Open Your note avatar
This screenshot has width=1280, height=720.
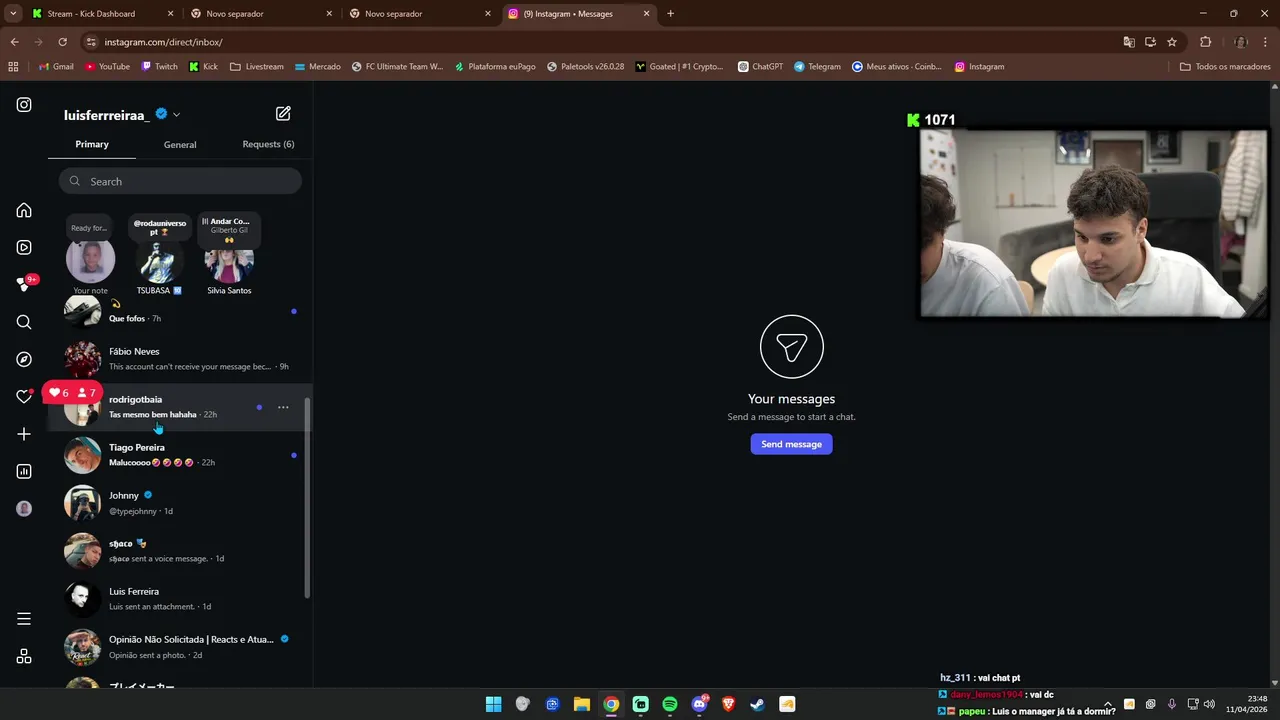(x=90, y=260)
